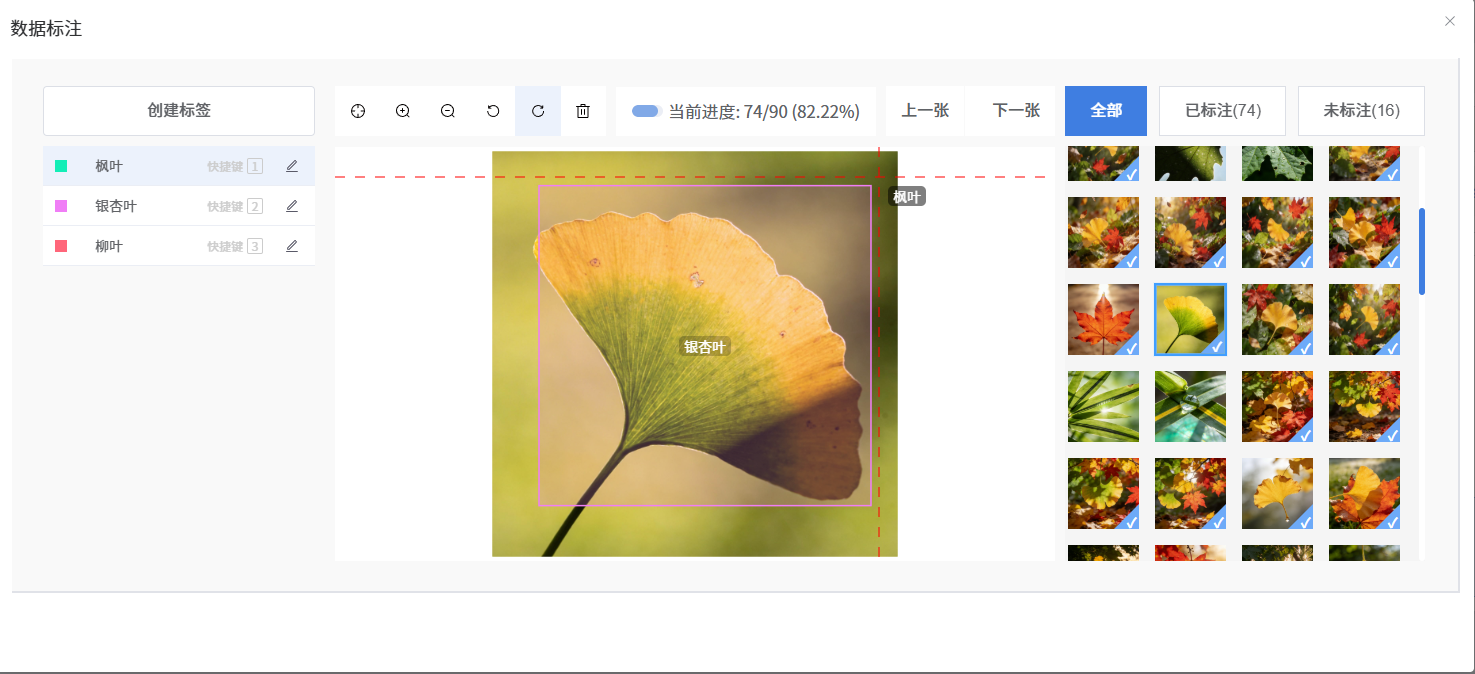
Task: Rotate the image counterclockwise
Action: [x=493, y=111]
